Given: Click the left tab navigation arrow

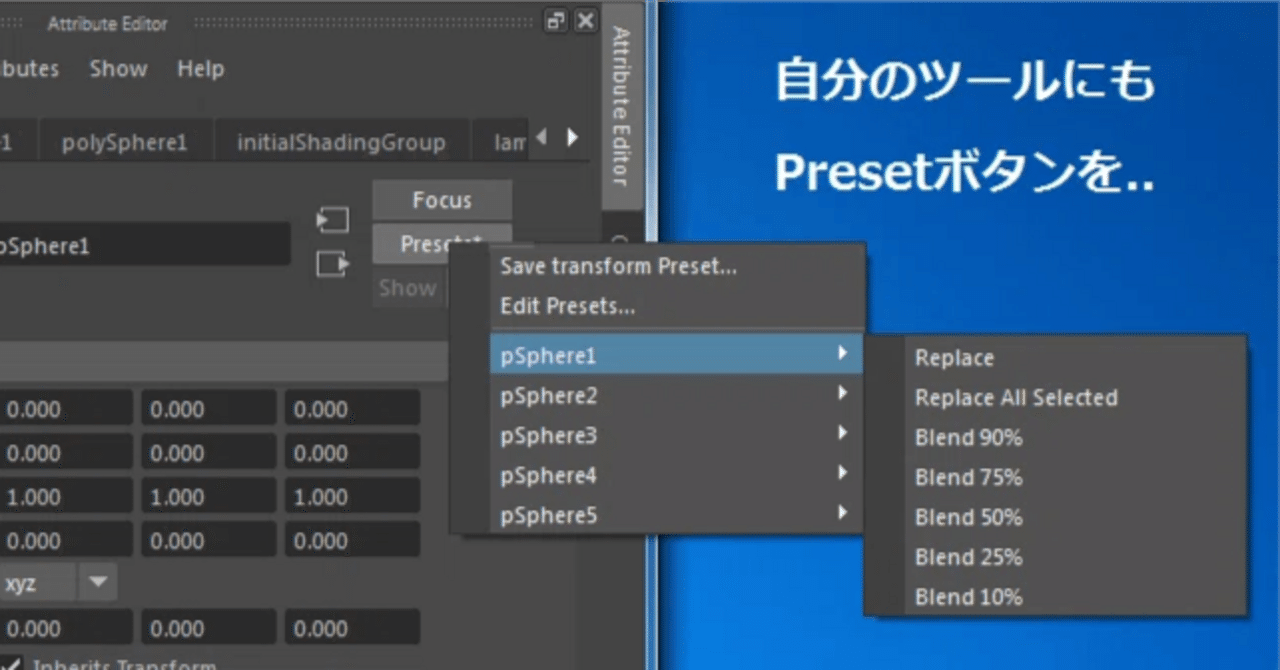Looking at the screenshot, I should click(x=541, y=139).
